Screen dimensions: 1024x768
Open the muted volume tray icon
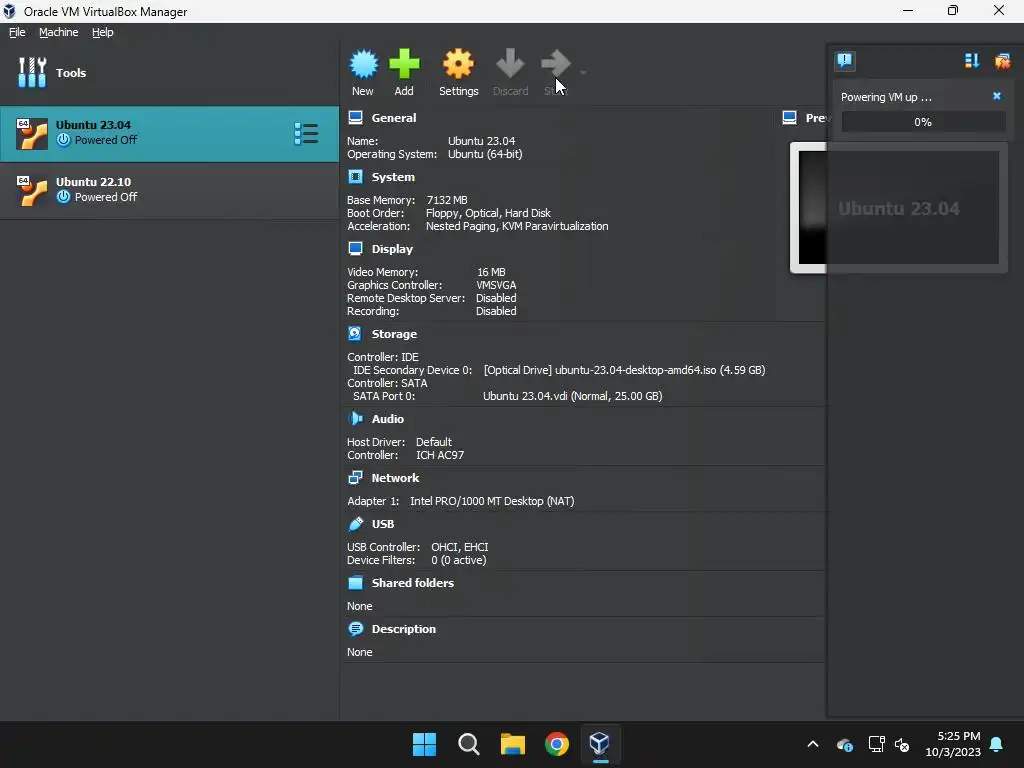pos(903,744)
